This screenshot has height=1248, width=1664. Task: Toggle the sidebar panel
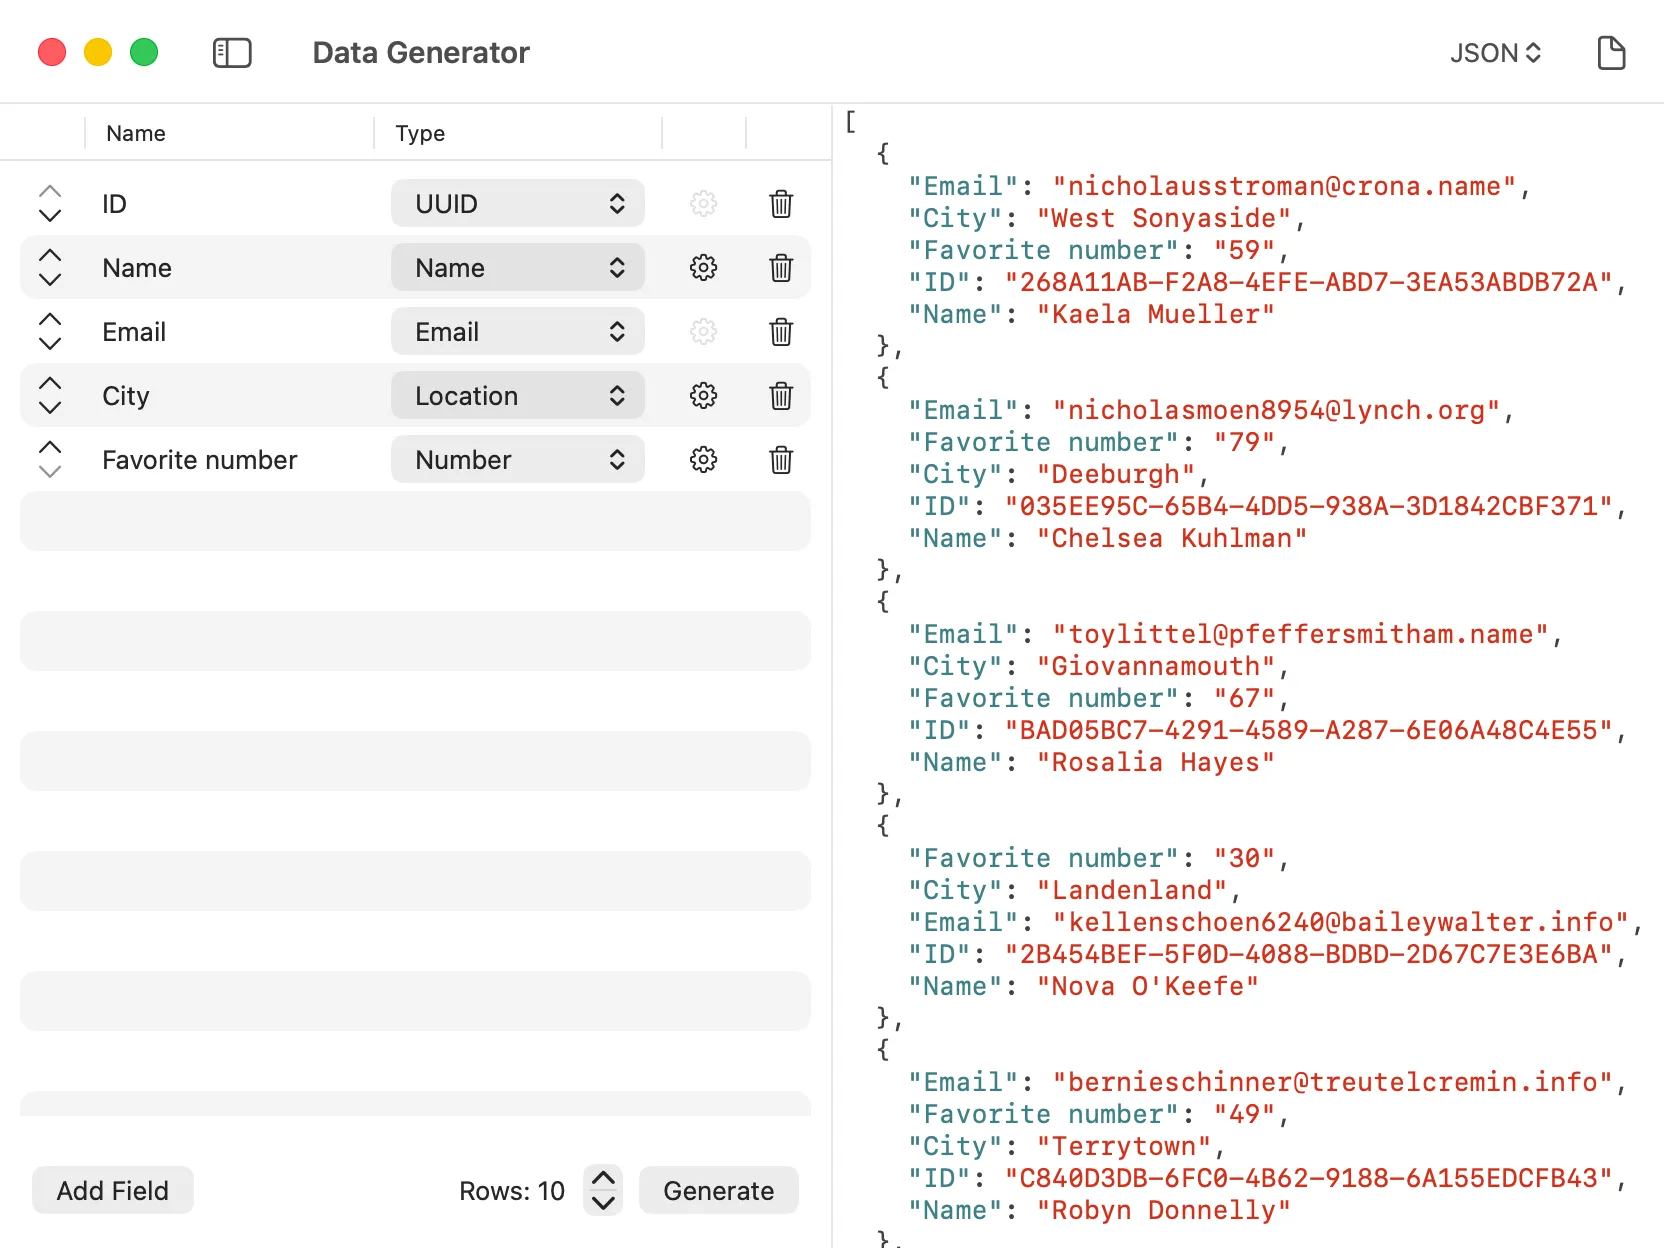[231, 53]
